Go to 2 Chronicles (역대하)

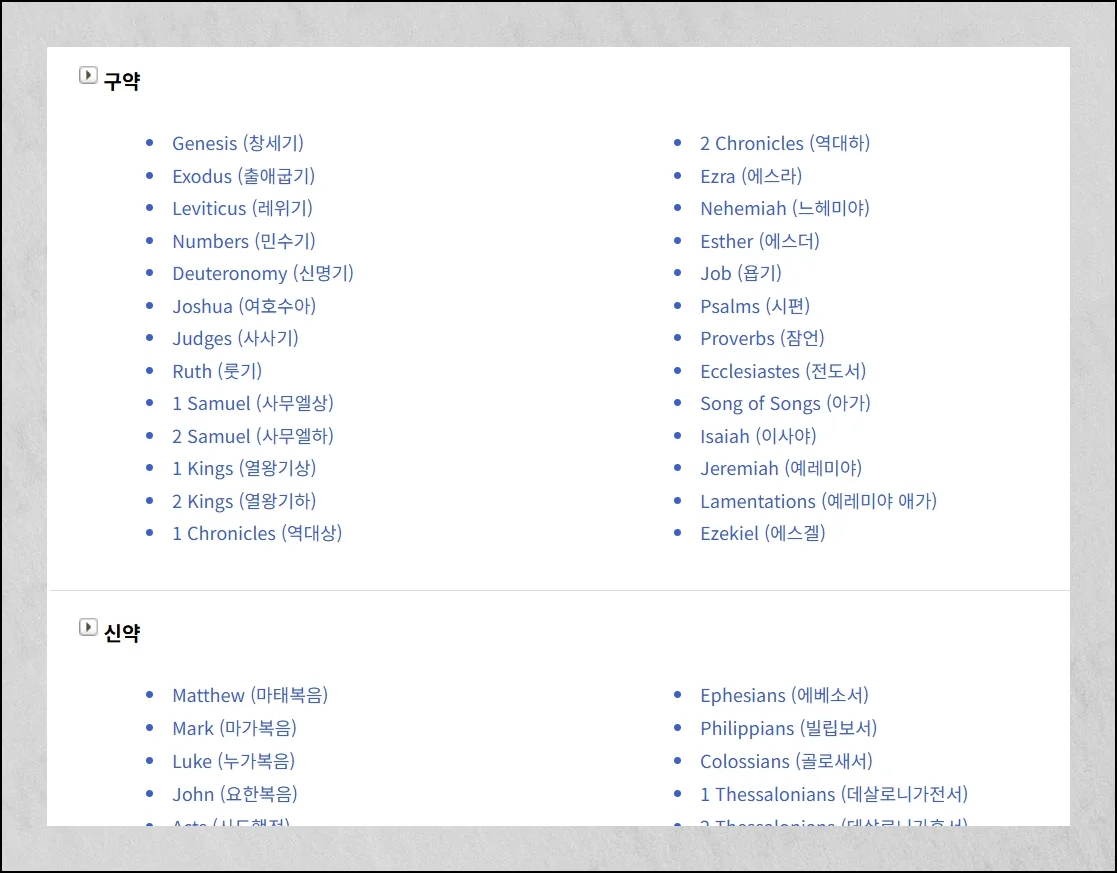point(784,143)
